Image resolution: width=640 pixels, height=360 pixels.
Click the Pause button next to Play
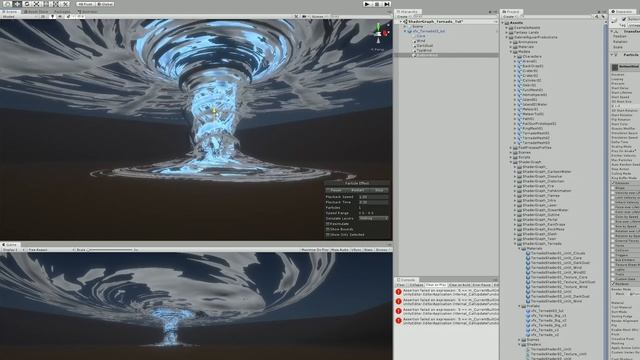point(377,4)
